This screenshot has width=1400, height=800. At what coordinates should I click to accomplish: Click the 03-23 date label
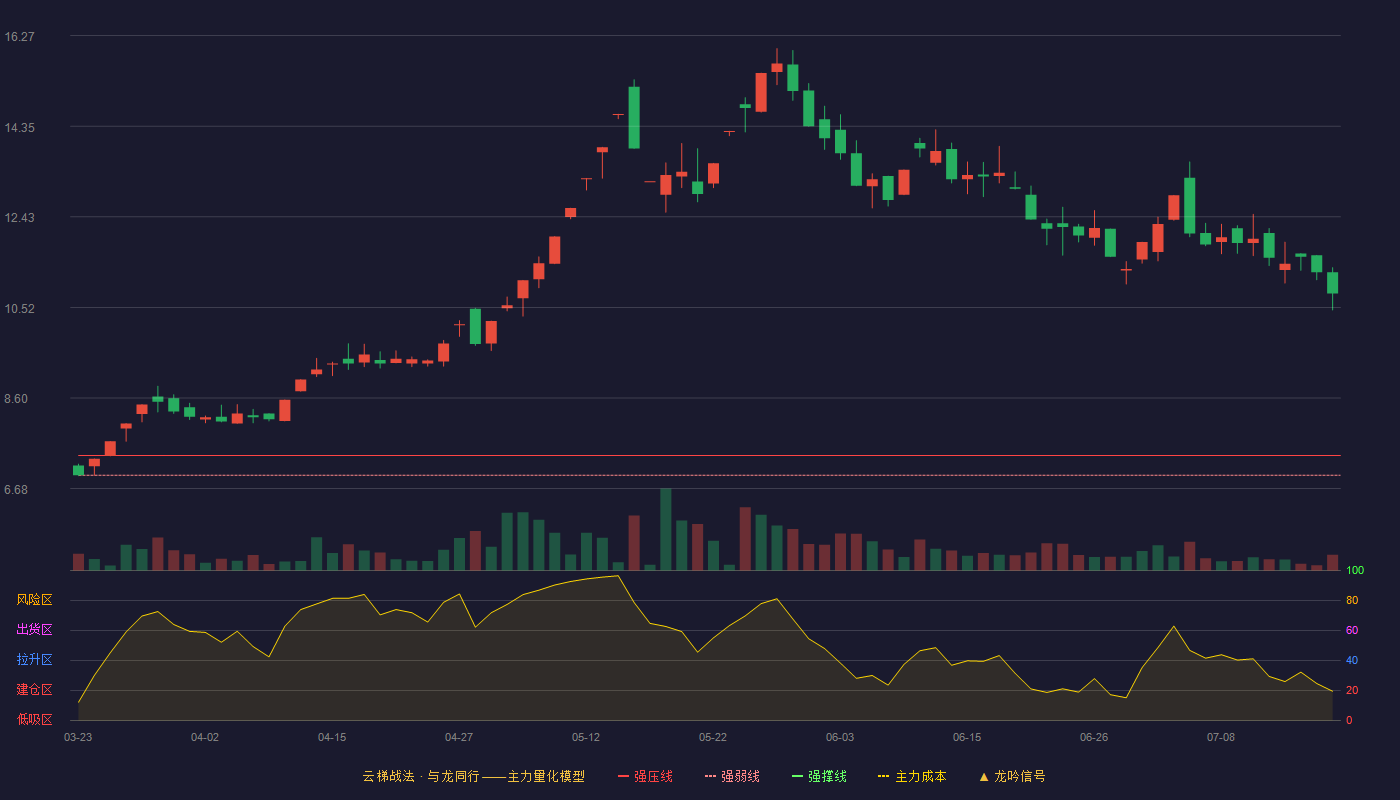tap(78, 737)
